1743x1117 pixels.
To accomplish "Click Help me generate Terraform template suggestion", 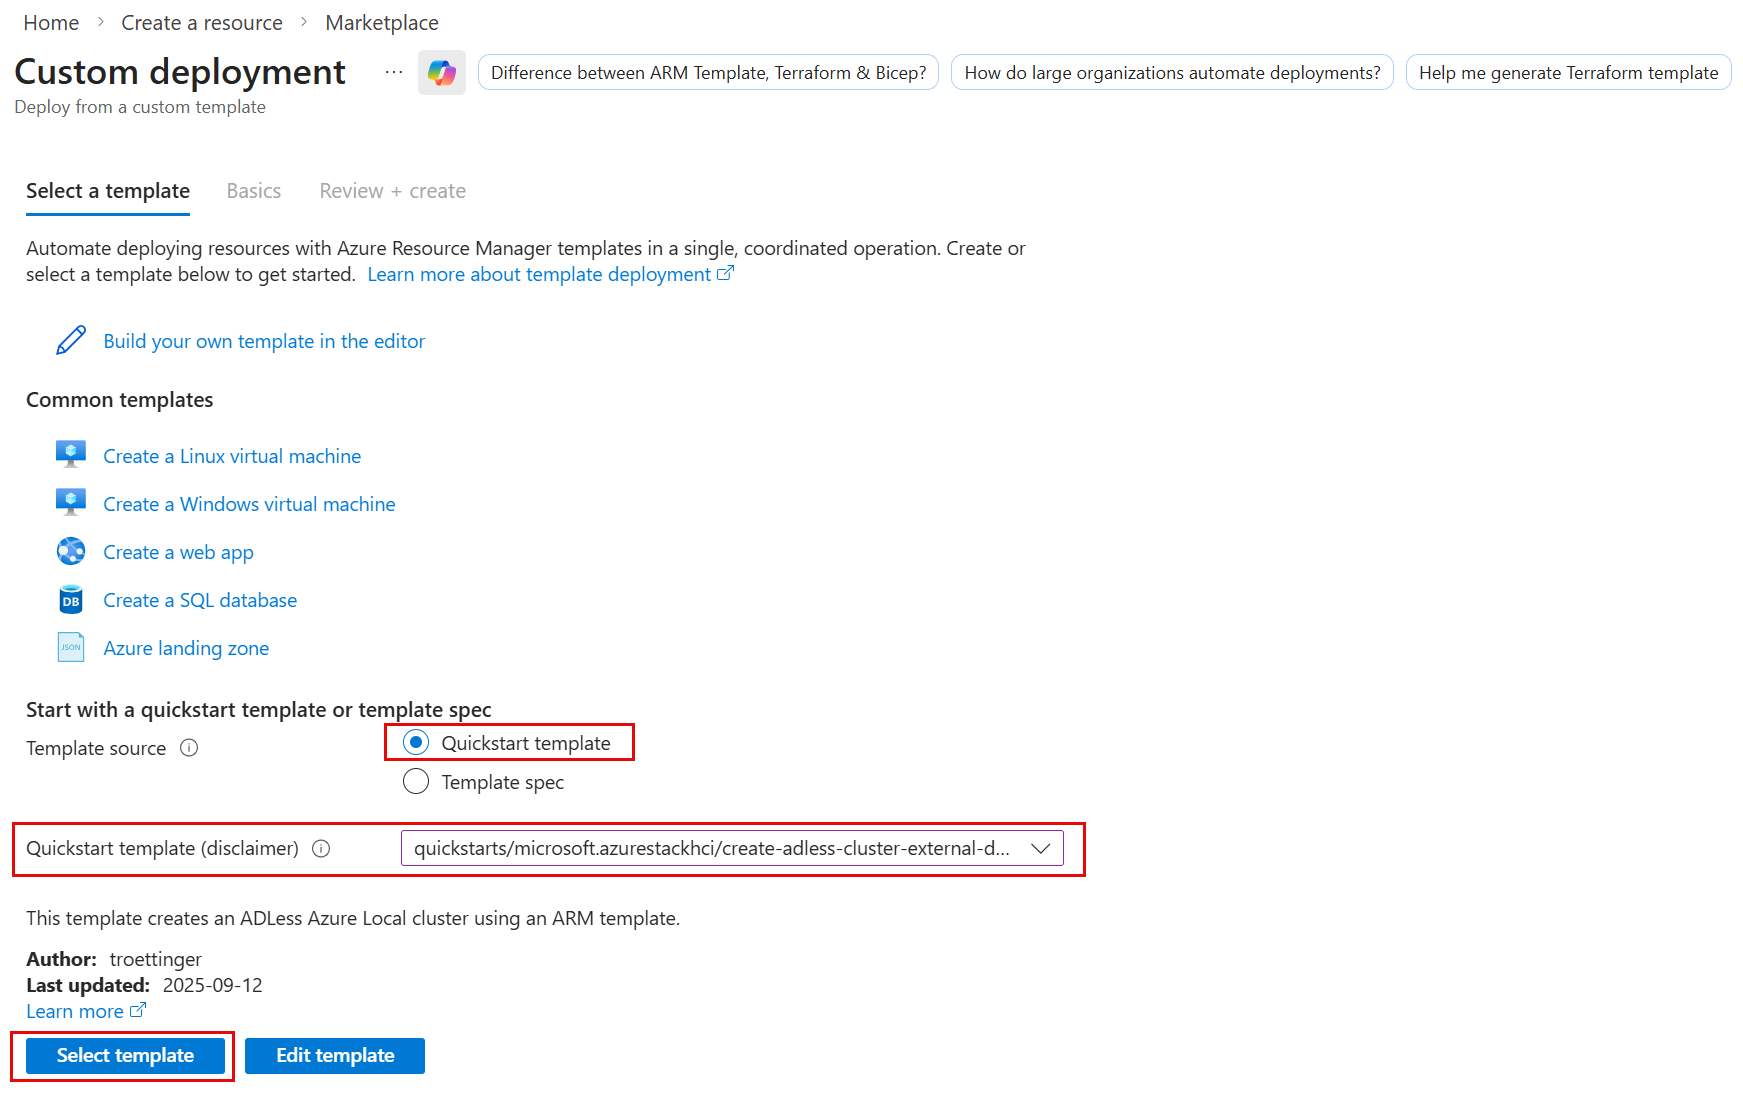I will pyautogui.click(x=1568, y=72).
